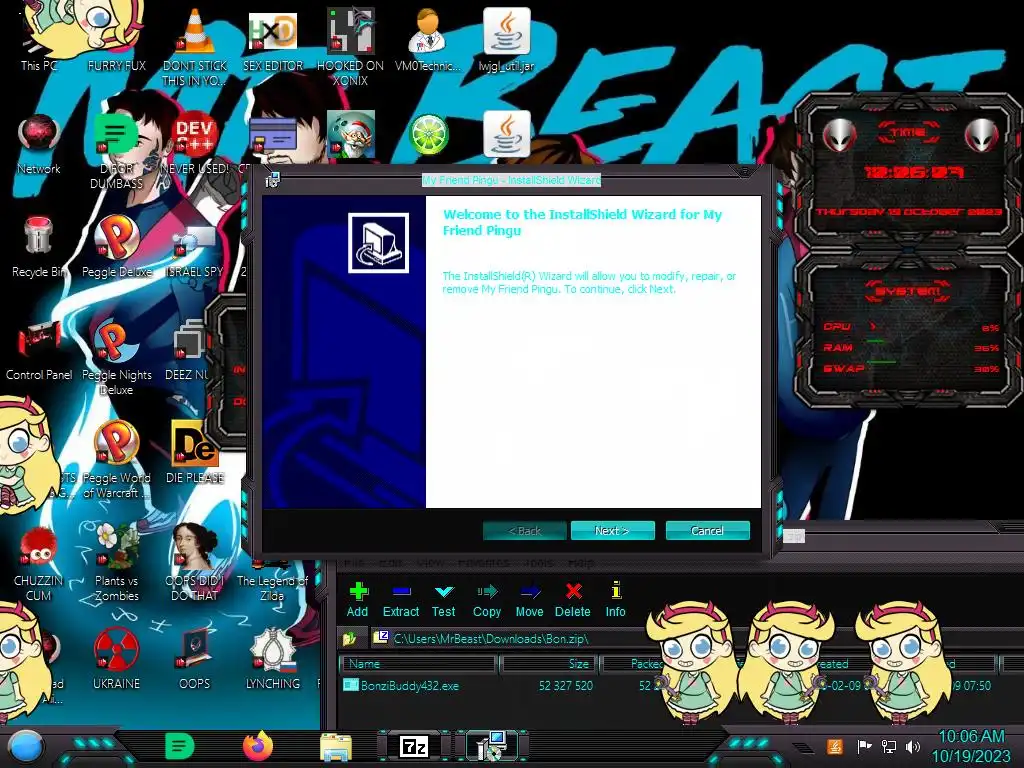Image resolution: width=1024 pixels, height=768 pixels.
Task: Select the VLC traffic cone desktop icon
Action: click(x=195, y=47)
